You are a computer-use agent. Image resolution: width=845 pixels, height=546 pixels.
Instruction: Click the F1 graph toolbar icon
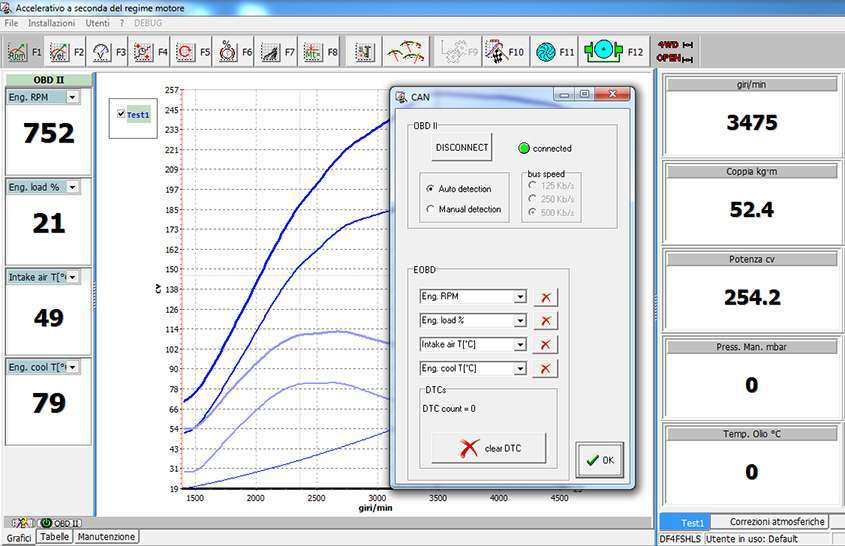click(18, 50)
